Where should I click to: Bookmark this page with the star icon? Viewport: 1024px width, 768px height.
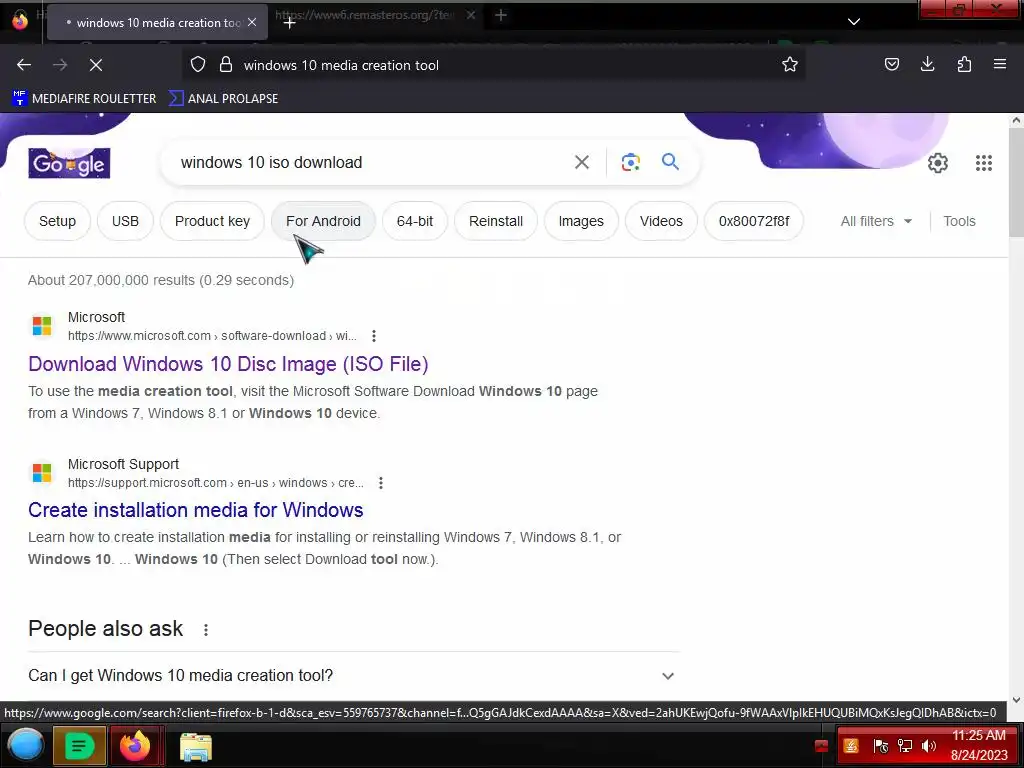[790, 64]
